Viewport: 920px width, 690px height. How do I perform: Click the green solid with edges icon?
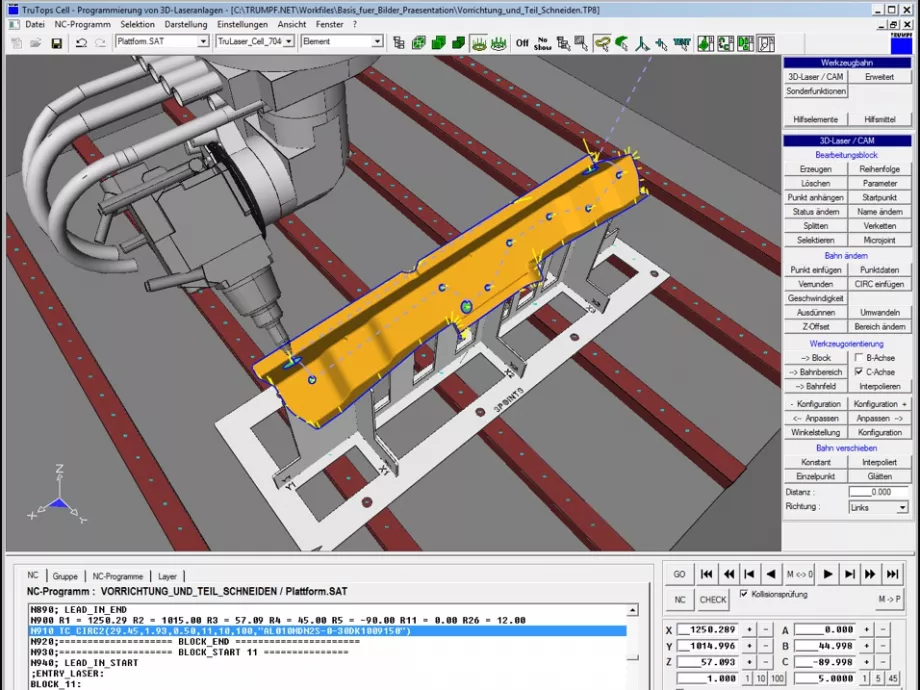459,43
